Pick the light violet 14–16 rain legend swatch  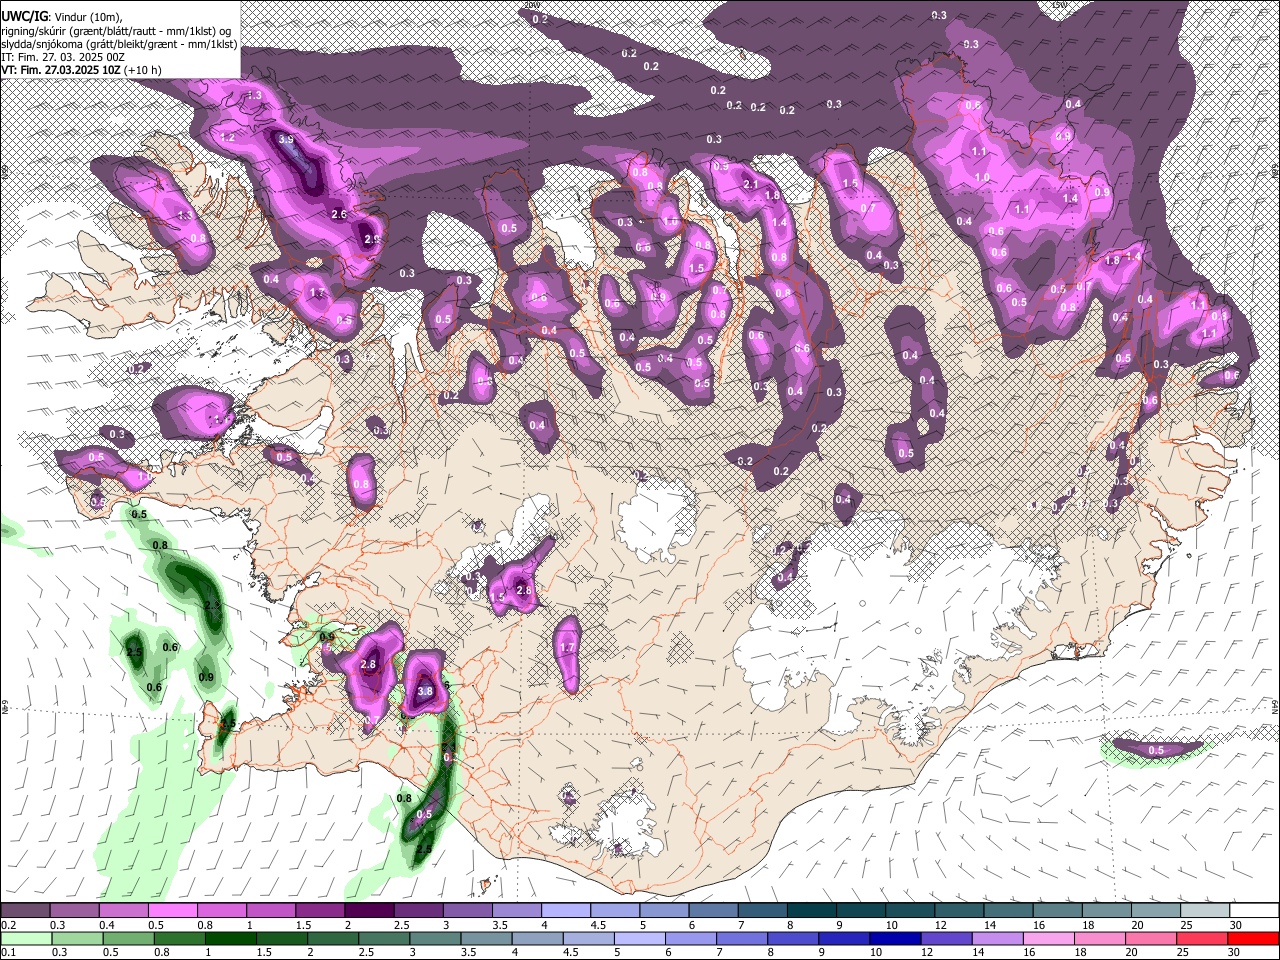997,939
